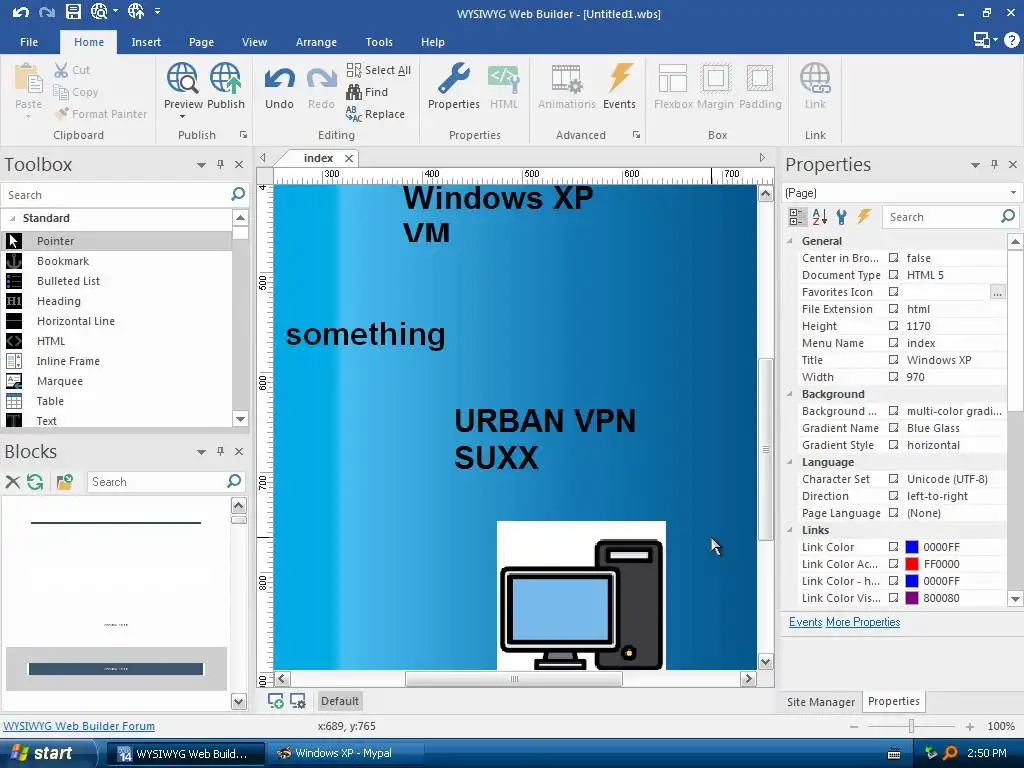This screenshot has height=768, width=1024.
Task: Click the Paste icon in Clipboard group
Action: click(x=28, y=78)
